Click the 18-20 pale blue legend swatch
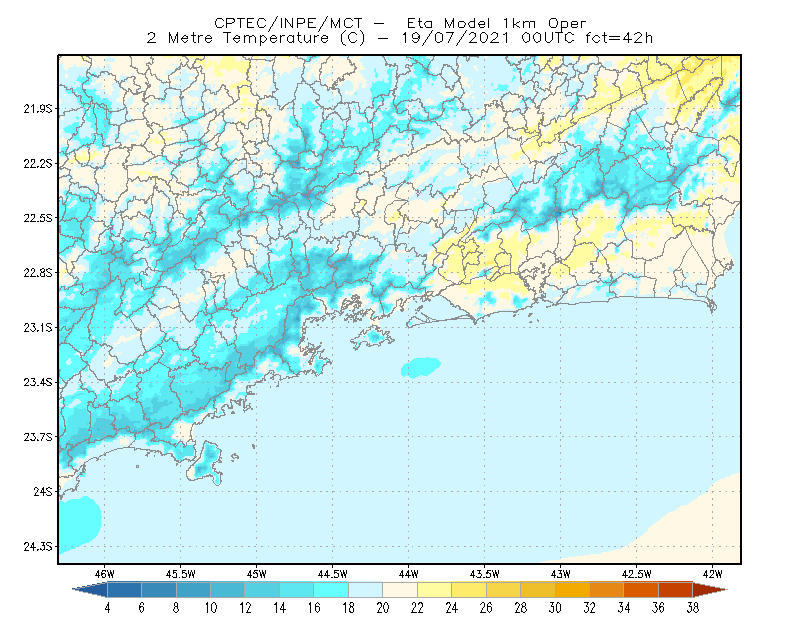The width and height of the screenshot is (800, 618). click(366, 590)
